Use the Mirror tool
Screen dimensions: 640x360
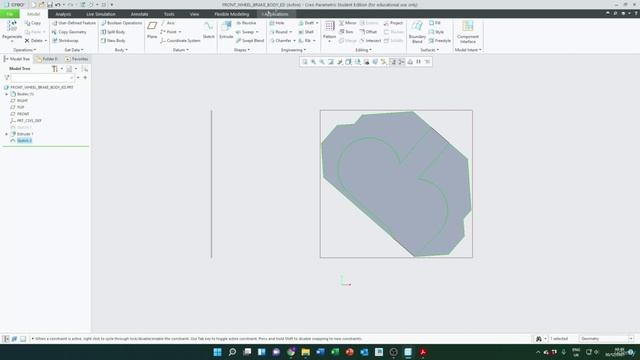[x=348, y=23]
